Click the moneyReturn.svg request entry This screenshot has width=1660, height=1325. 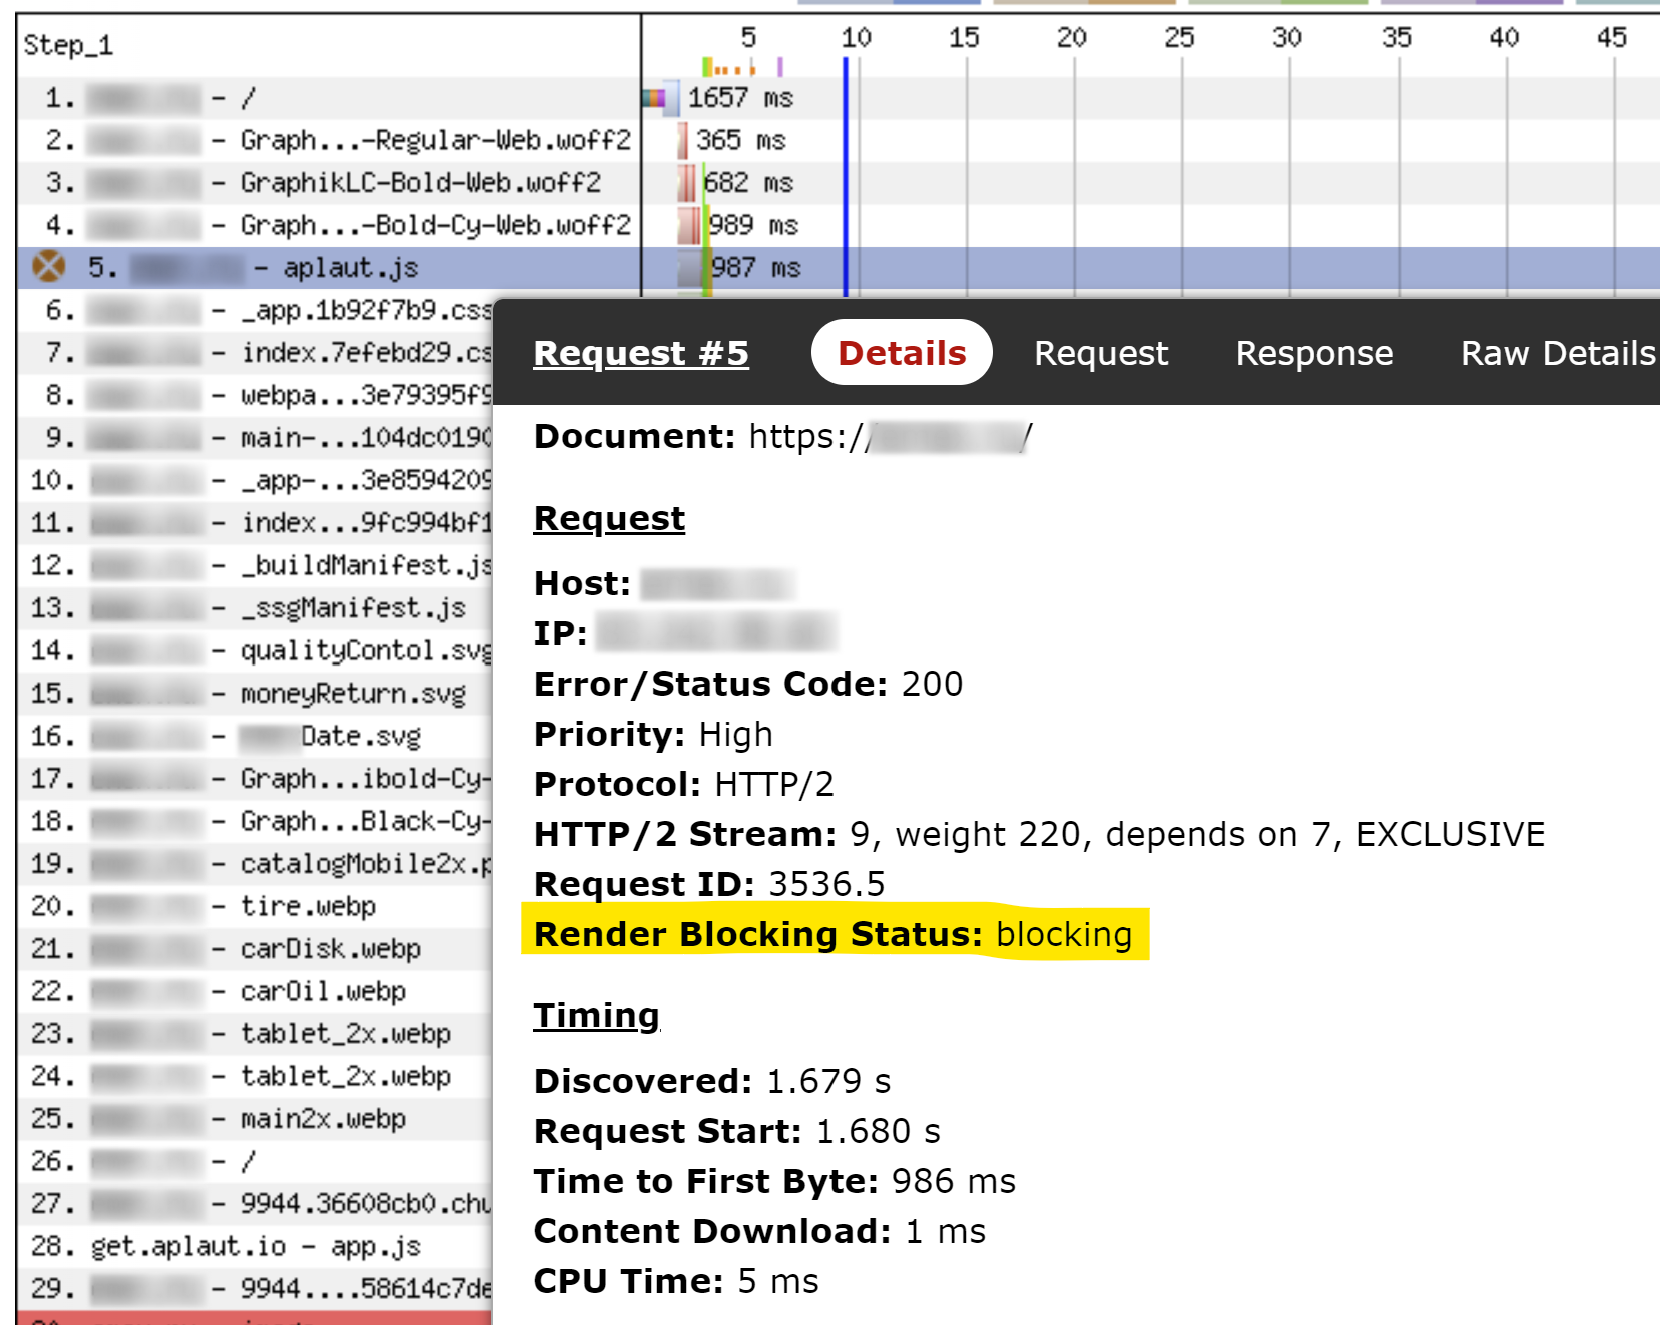(x=352, y=693)
